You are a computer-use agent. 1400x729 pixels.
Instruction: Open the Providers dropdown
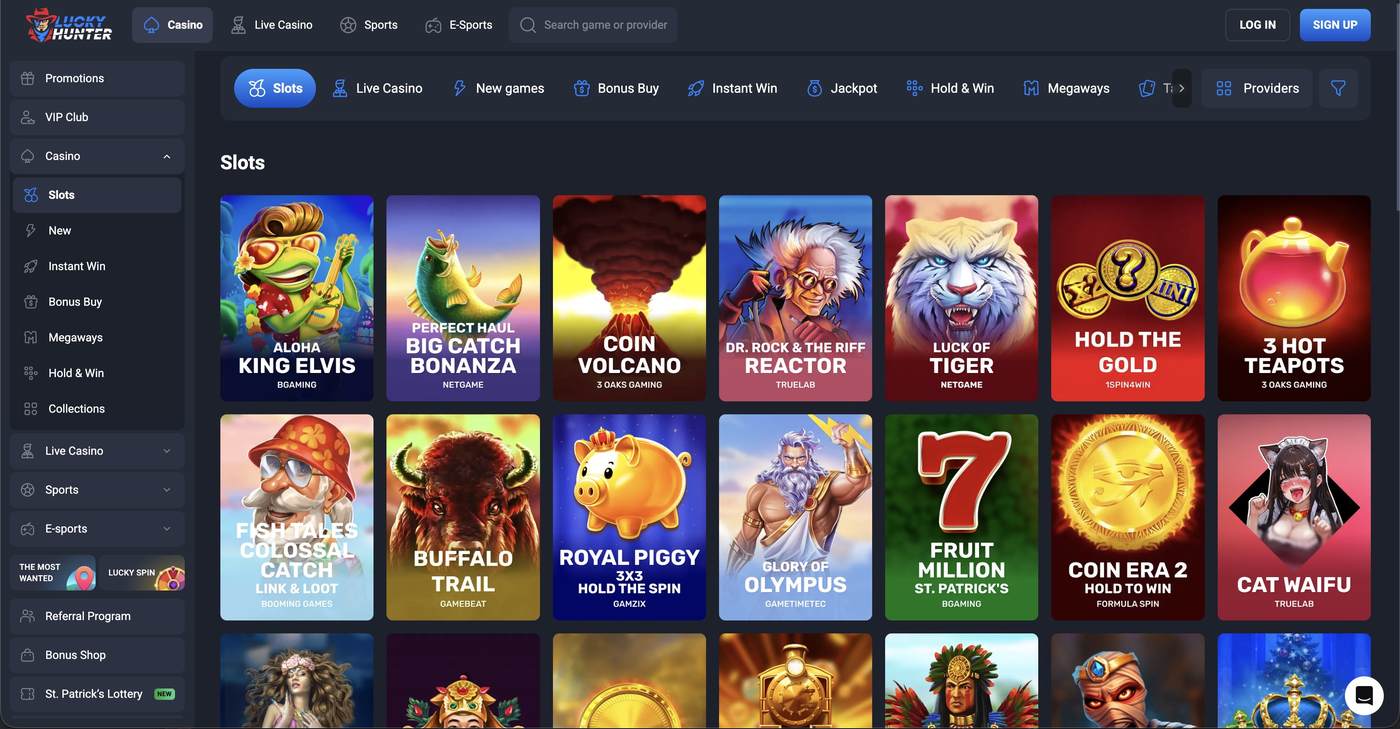point(1257,88)
